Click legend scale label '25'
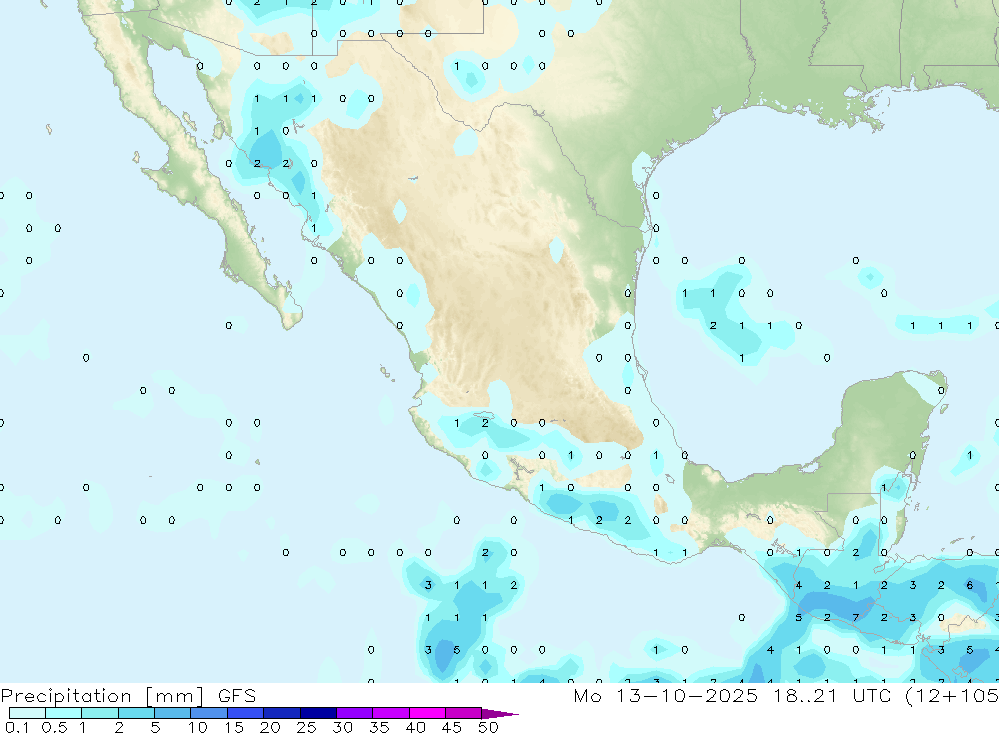The image size is (1000, 733). click(x=307, y=727)
